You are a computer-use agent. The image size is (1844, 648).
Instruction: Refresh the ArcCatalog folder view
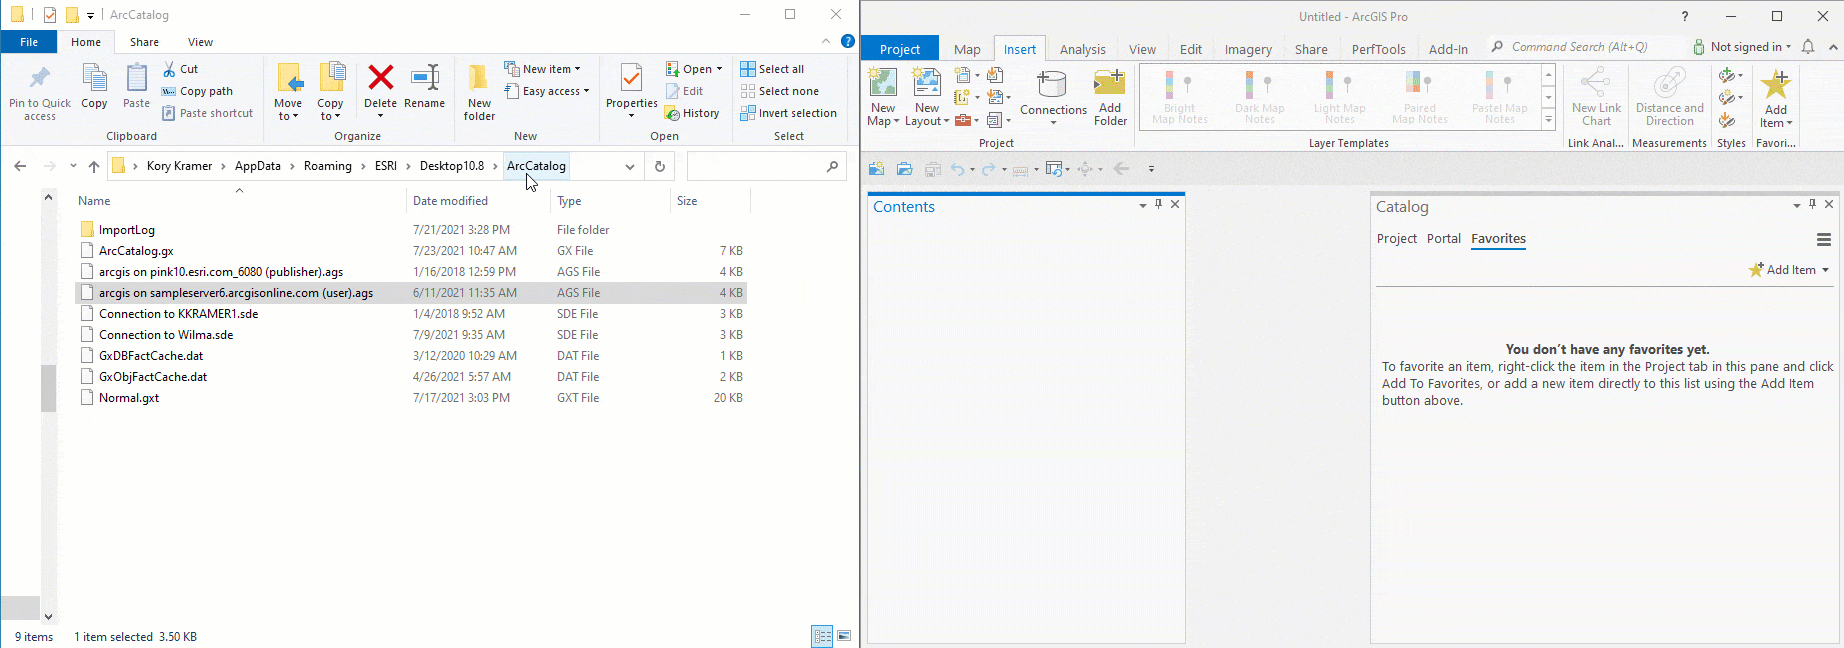click(659, 166)
